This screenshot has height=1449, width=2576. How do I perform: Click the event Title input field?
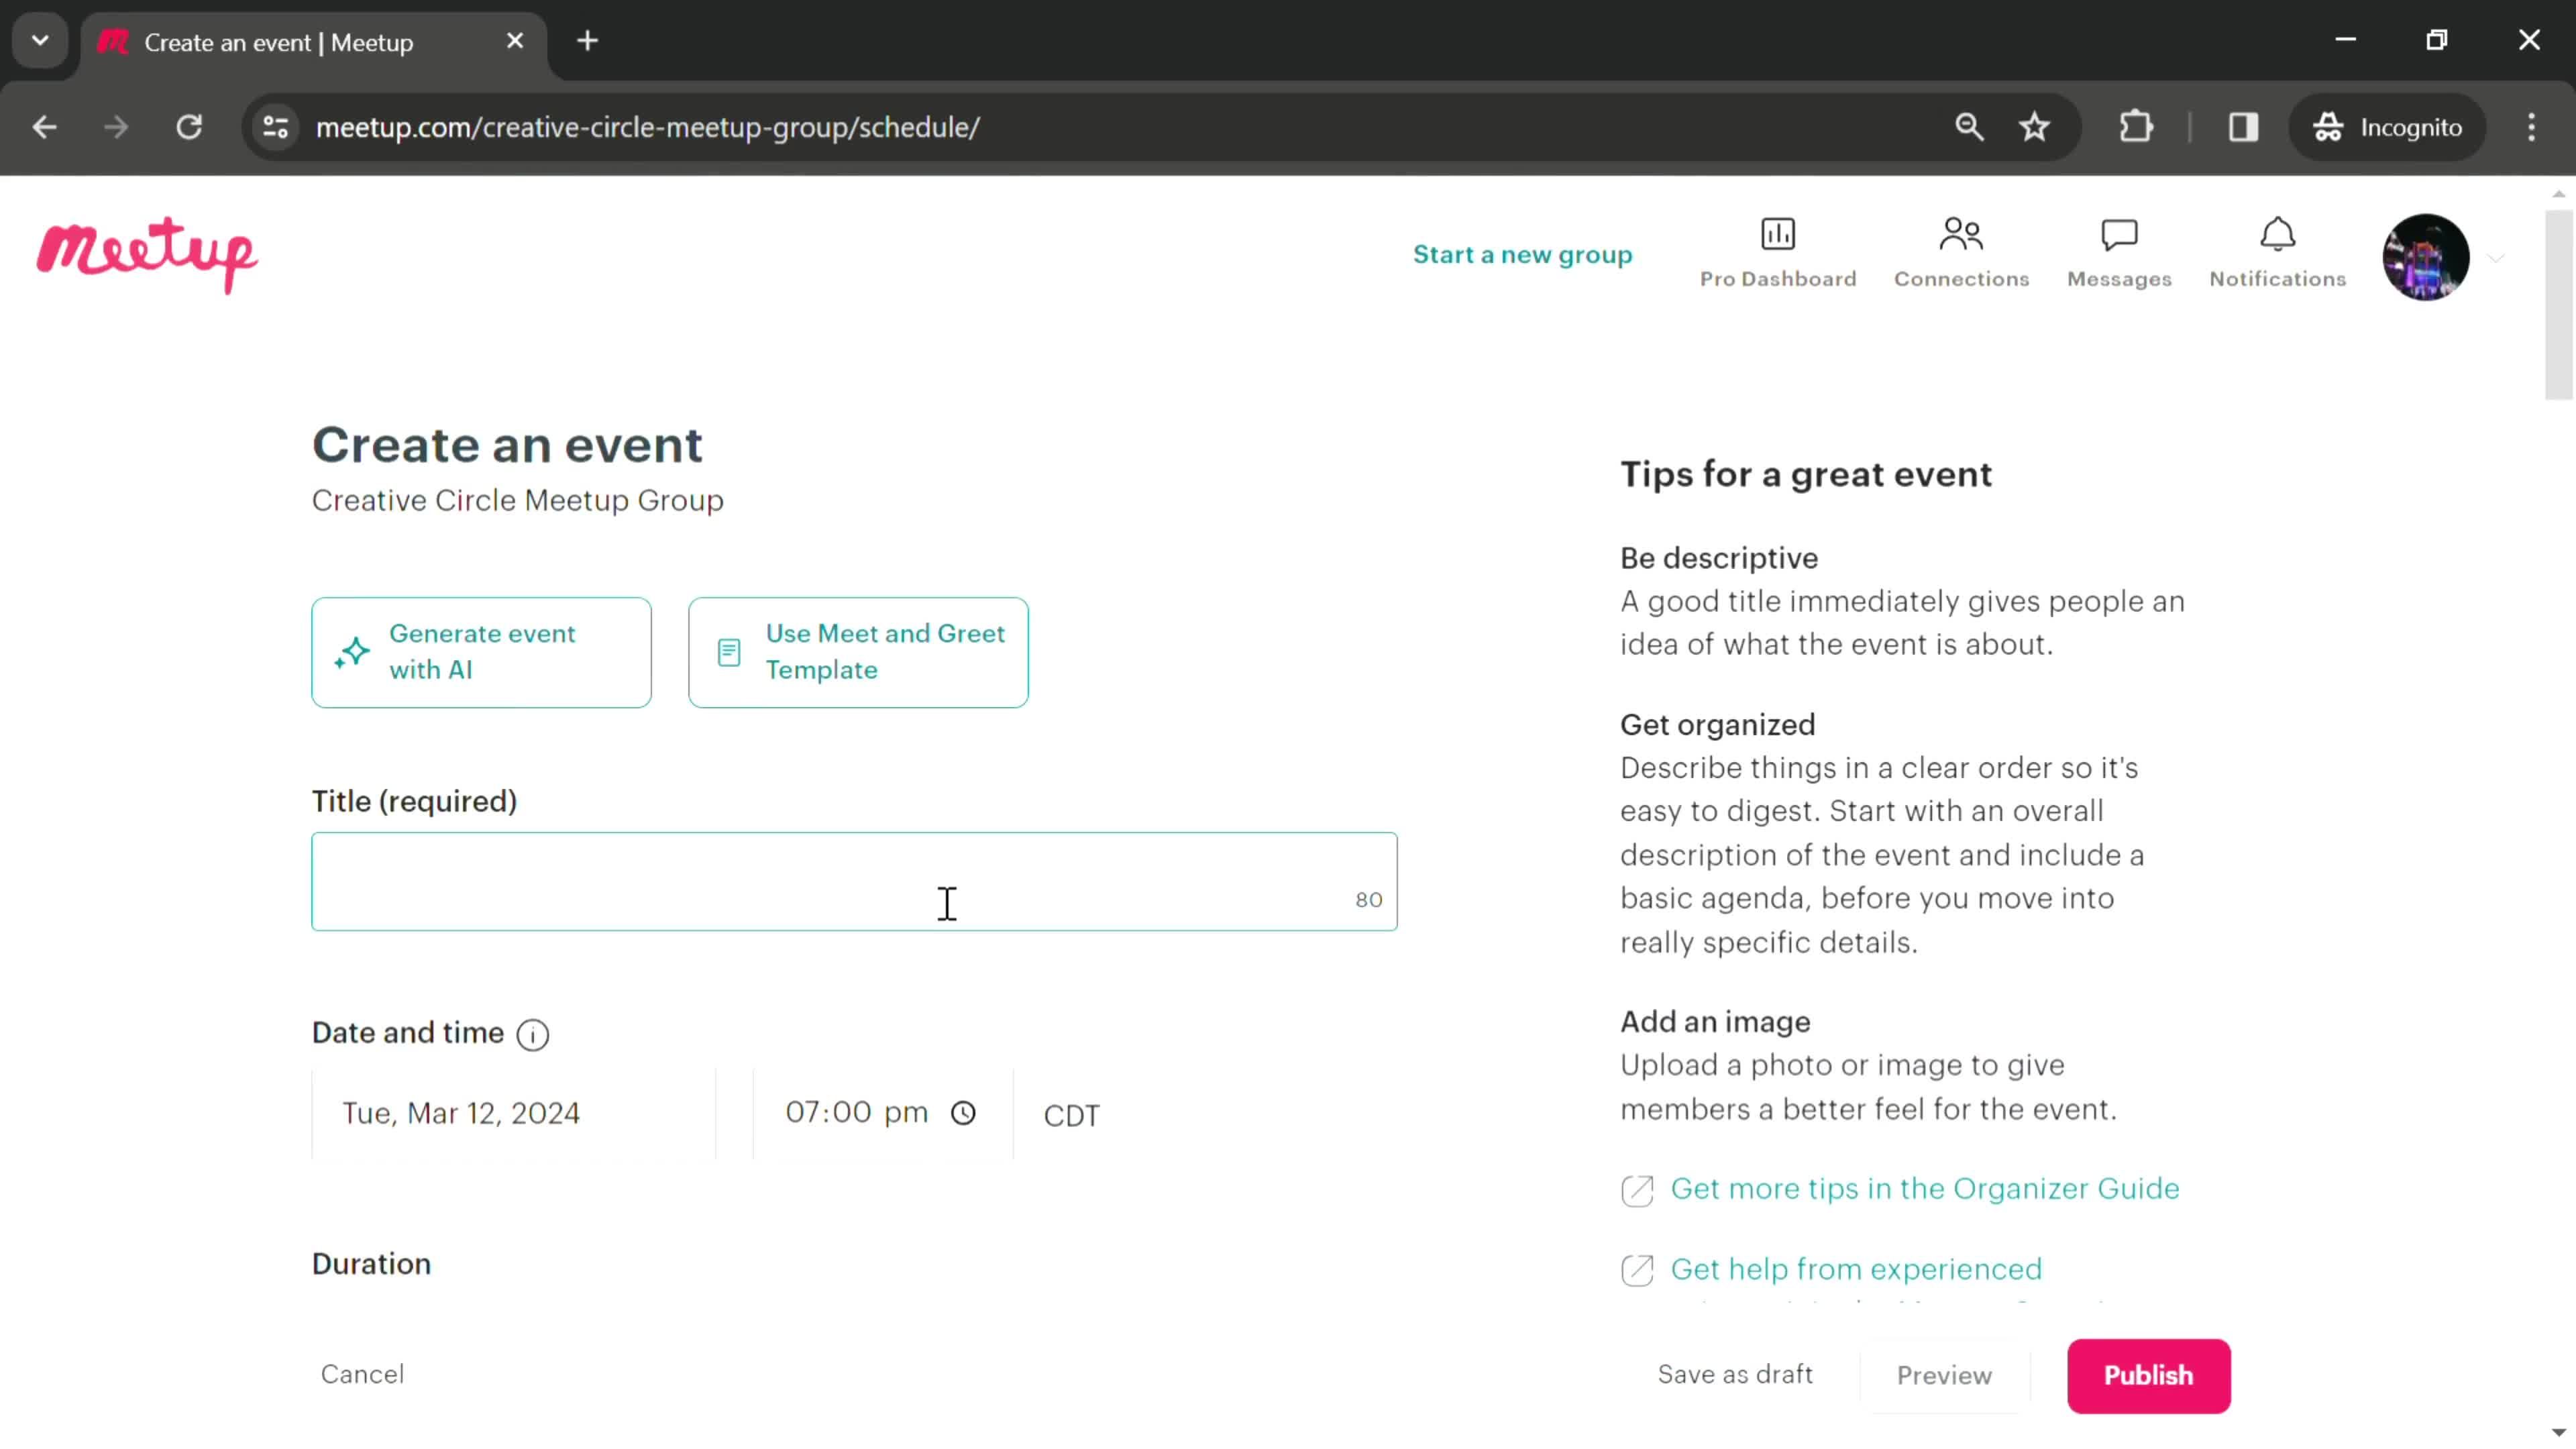(856, 881)
